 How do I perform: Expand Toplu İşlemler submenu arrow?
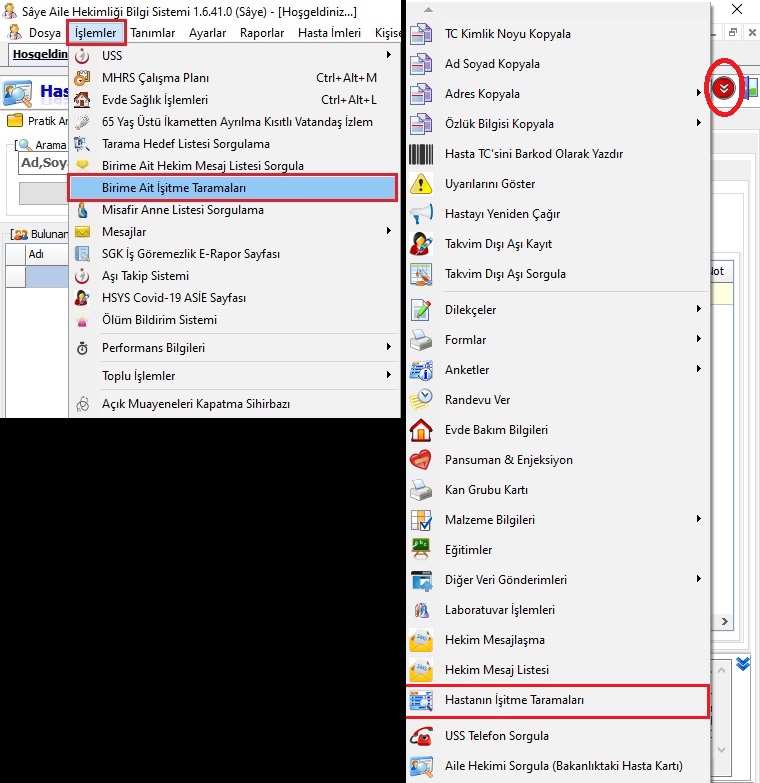(388, 375)
